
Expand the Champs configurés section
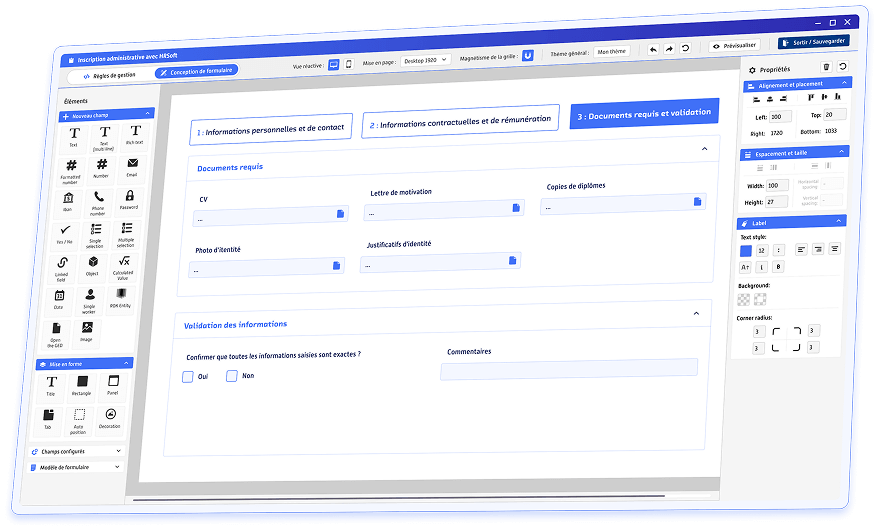(118, 450)
